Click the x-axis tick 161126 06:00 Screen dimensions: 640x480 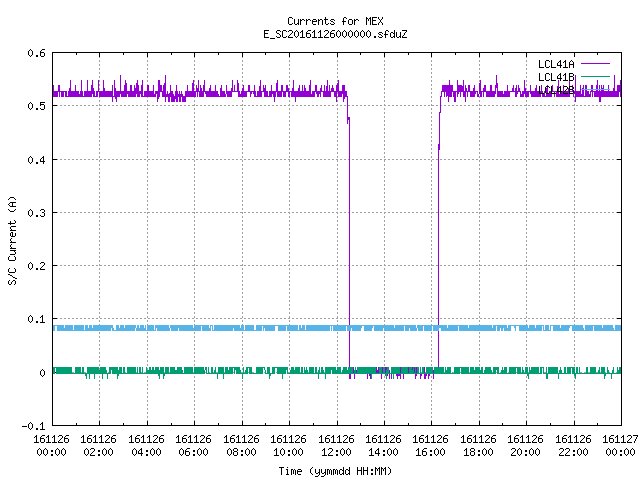coord(193,446)
